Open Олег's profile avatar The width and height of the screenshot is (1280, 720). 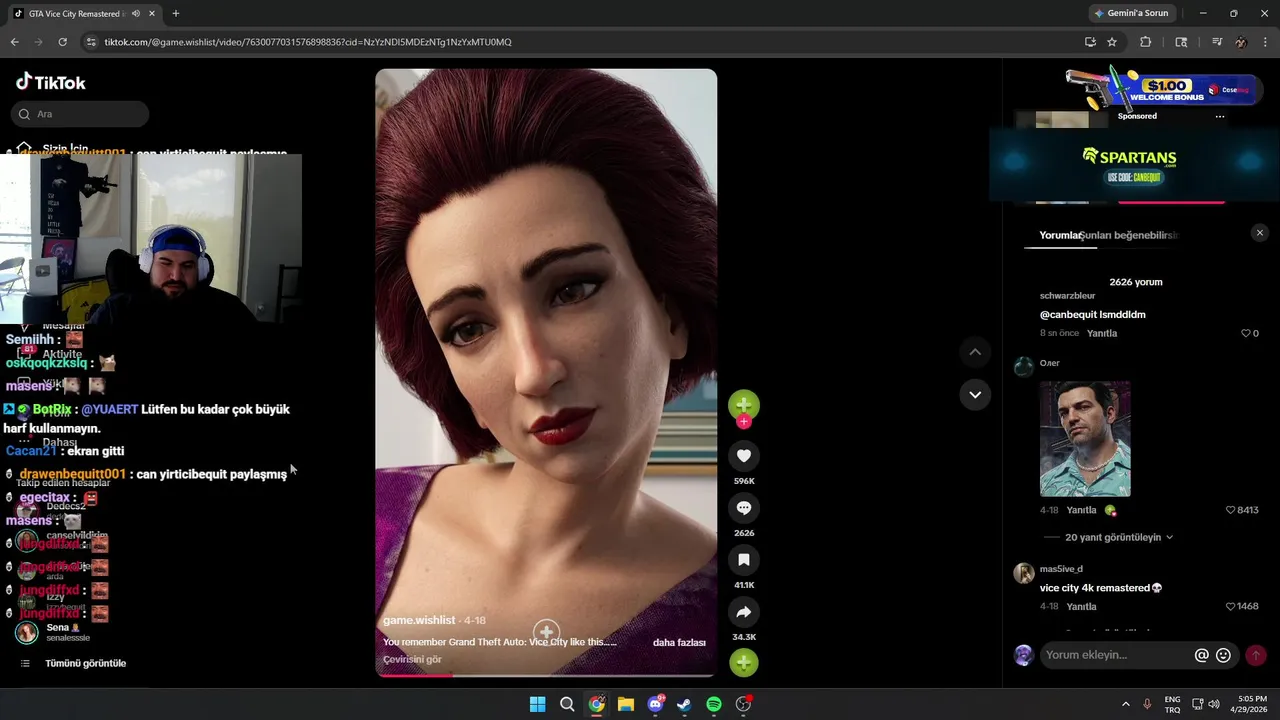[x=1024, y=366]
